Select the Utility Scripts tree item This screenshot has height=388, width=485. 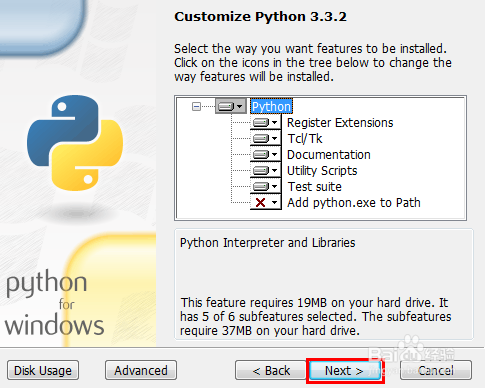tap(322, 171)
